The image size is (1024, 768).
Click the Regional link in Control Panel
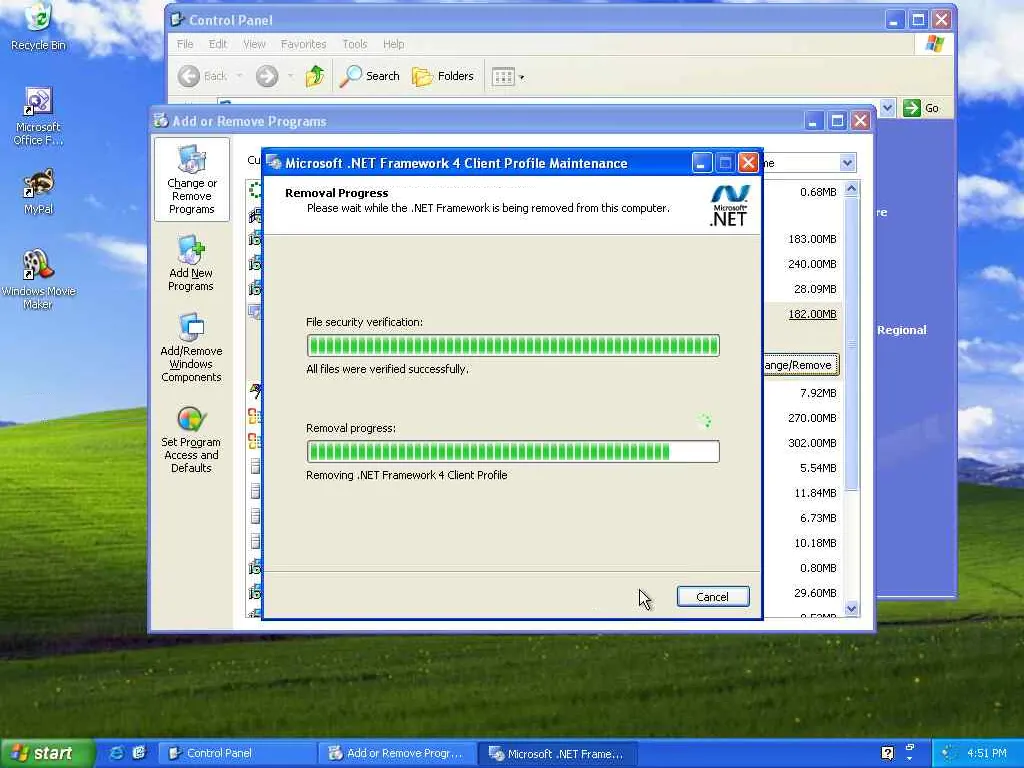(x=901, y=330)
